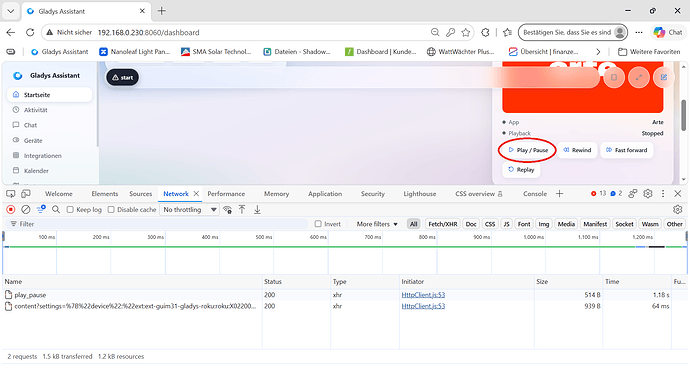Screen dimensions: 690x371
Task: Export HAR download arrow
Action: coord(257,209)
